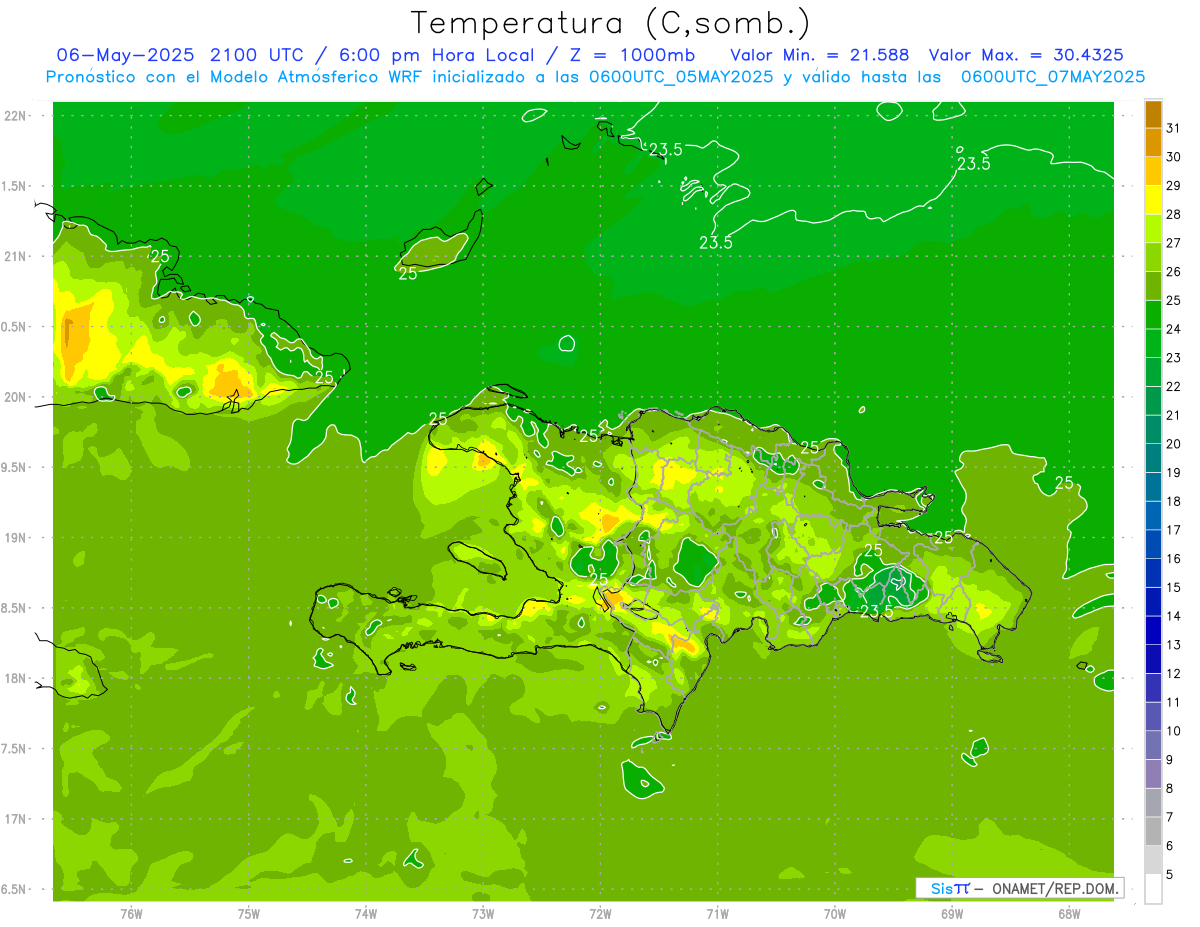Click the legend value 5

tap(1170, 874)
